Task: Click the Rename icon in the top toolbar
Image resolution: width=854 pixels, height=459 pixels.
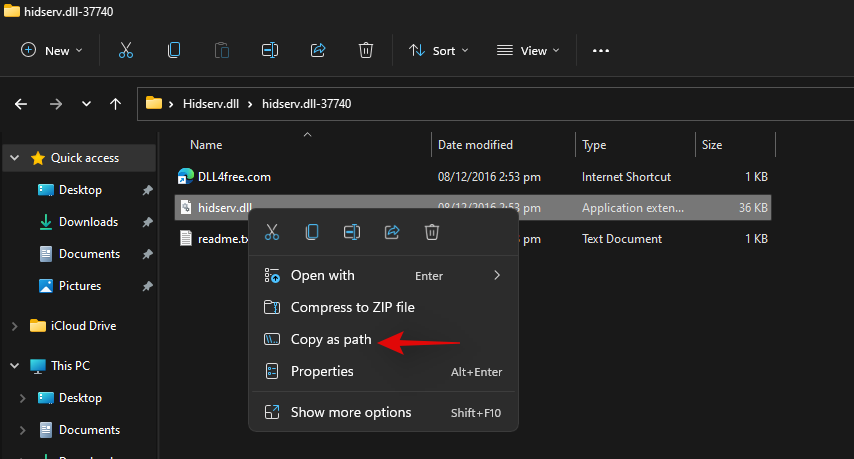Action: point(270,50)
